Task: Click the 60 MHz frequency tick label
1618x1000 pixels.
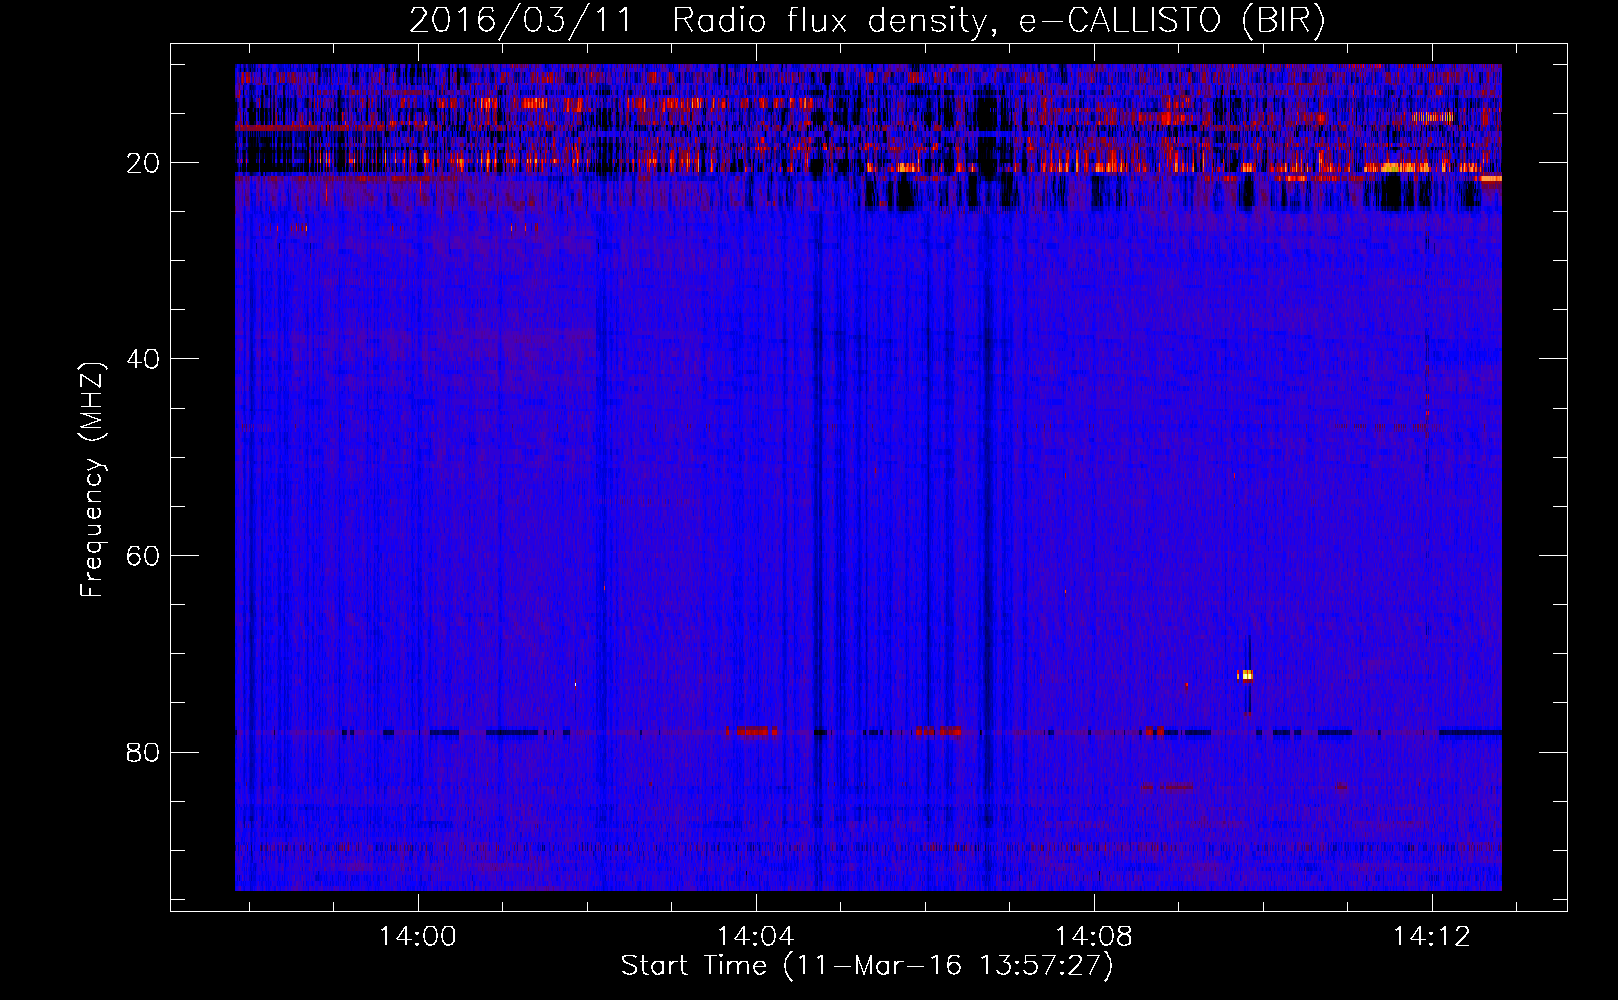Action: [x=143, y=556]
